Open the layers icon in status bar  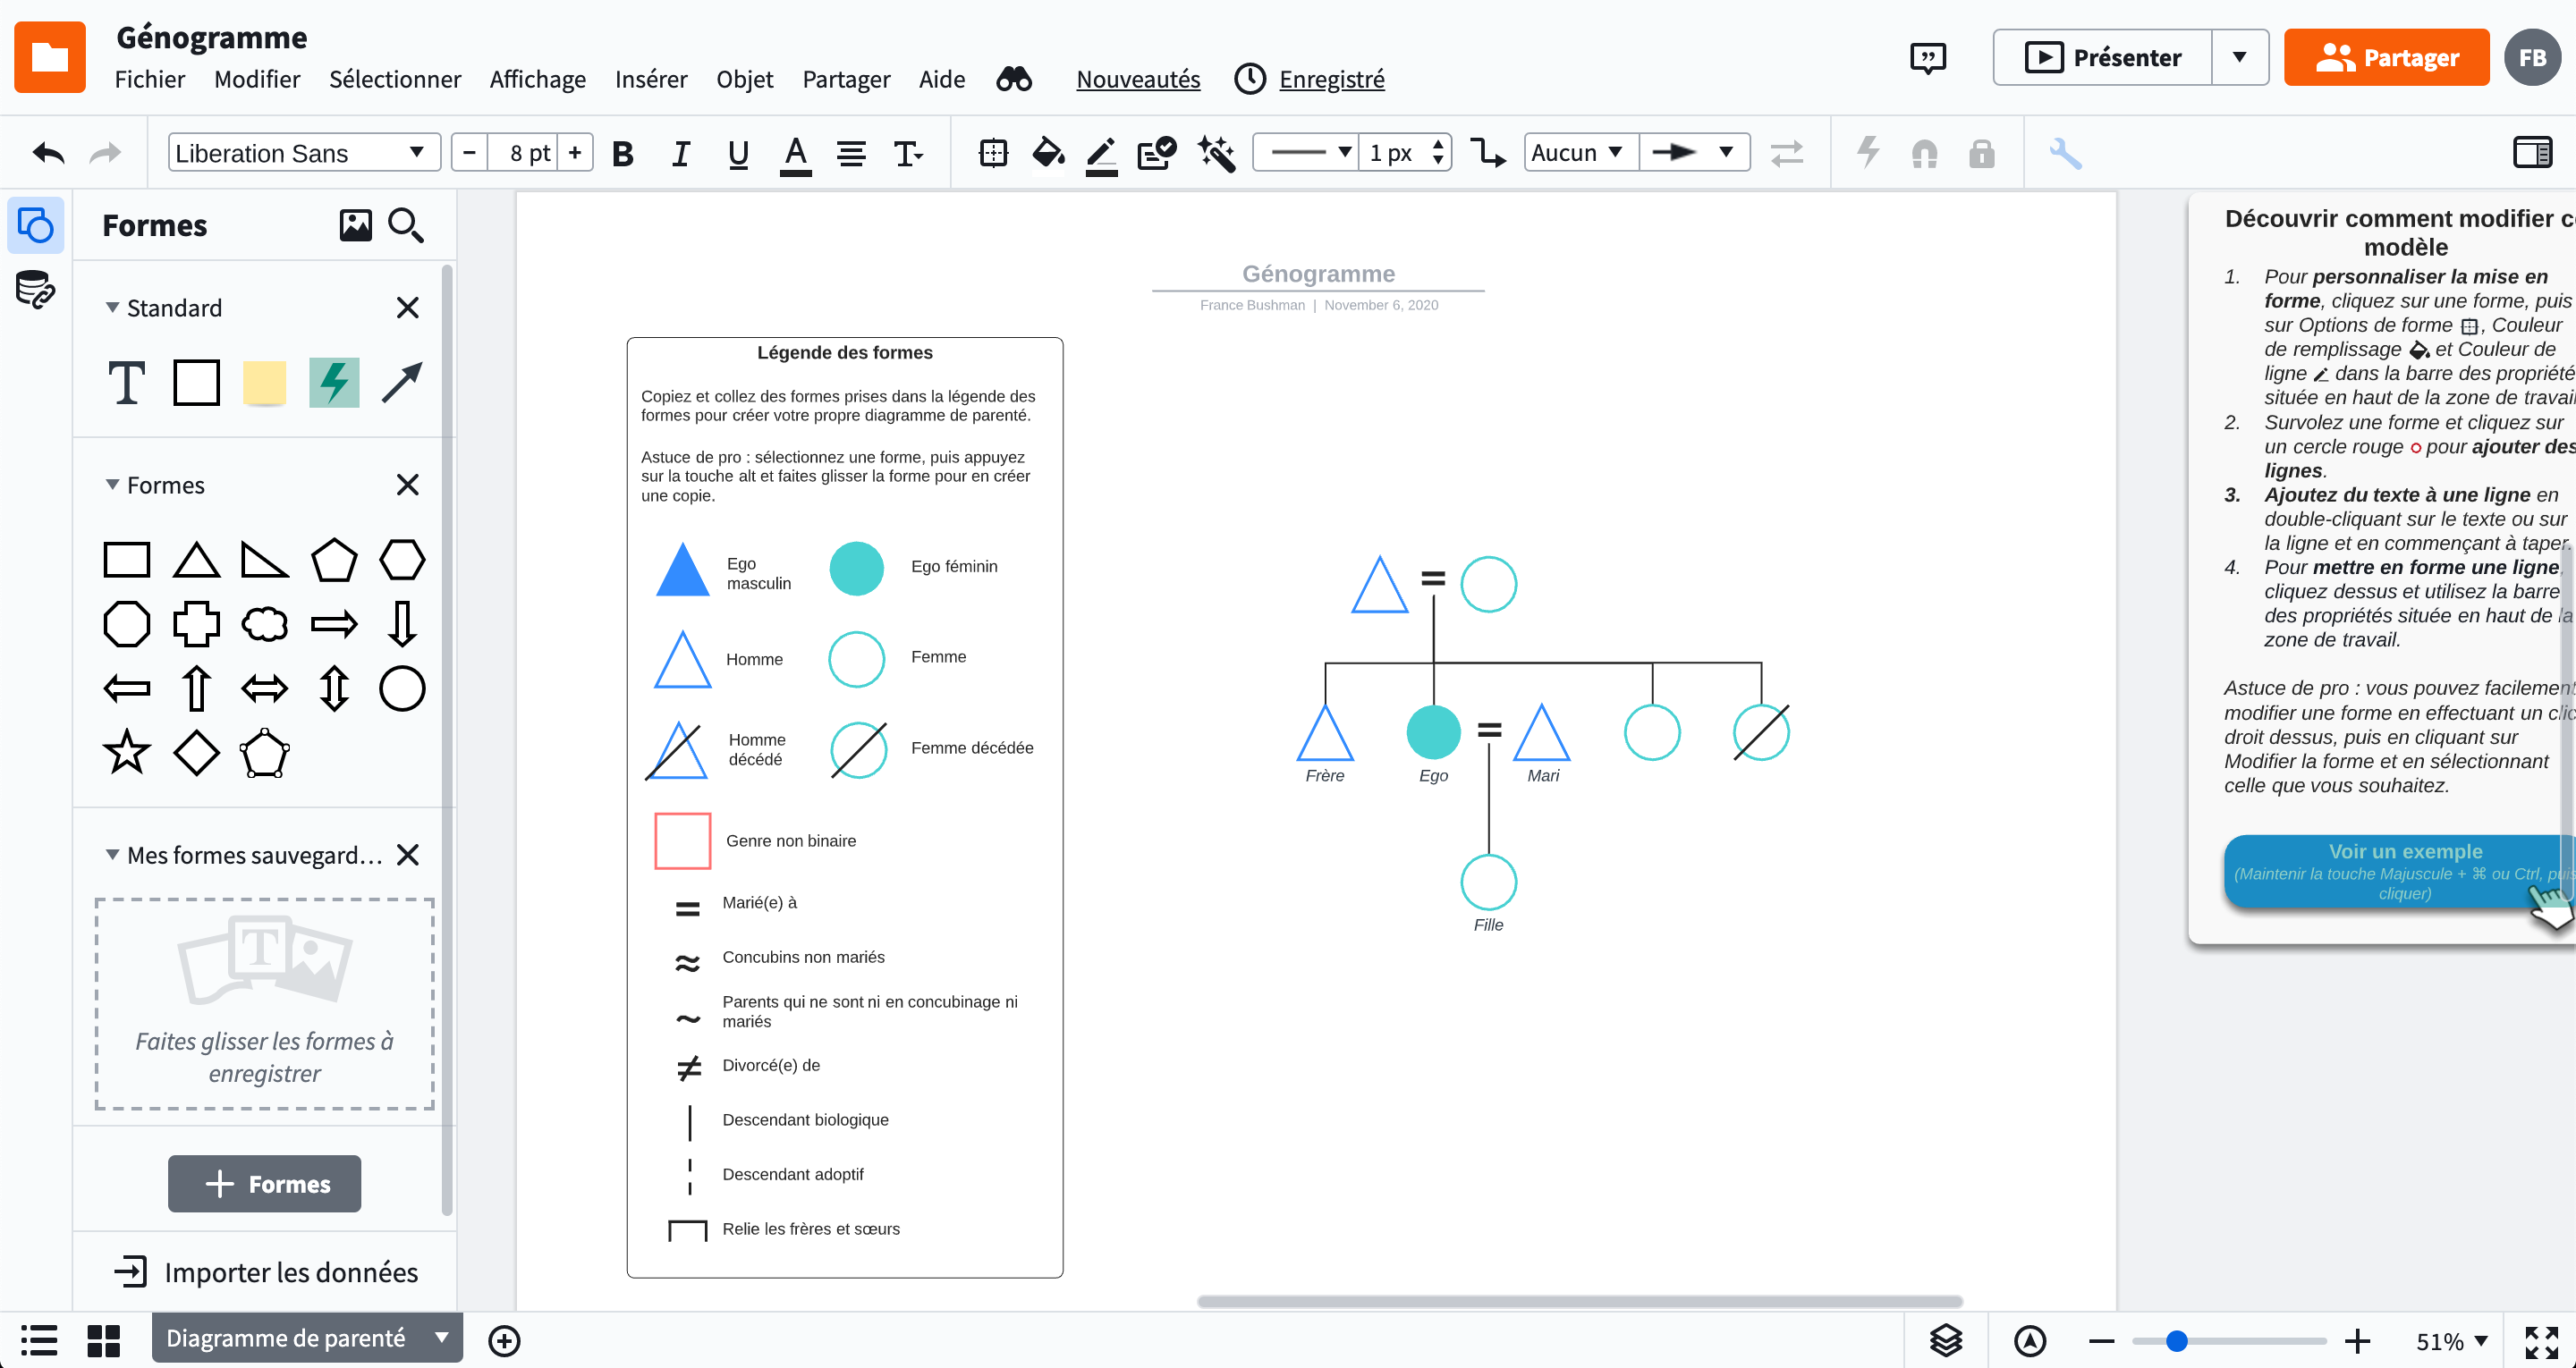pyautogui.click(x=1945, y=1340)
